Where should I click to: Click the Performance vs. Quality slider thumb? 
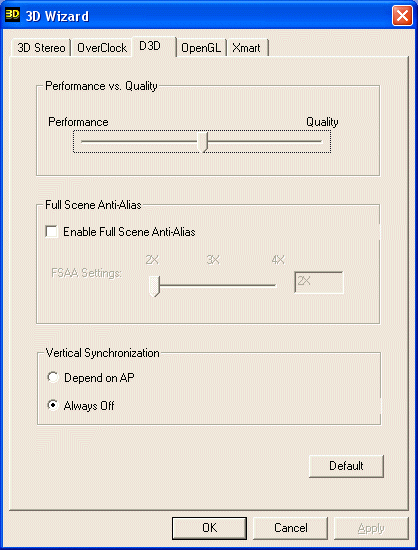[x=203, y=142]
